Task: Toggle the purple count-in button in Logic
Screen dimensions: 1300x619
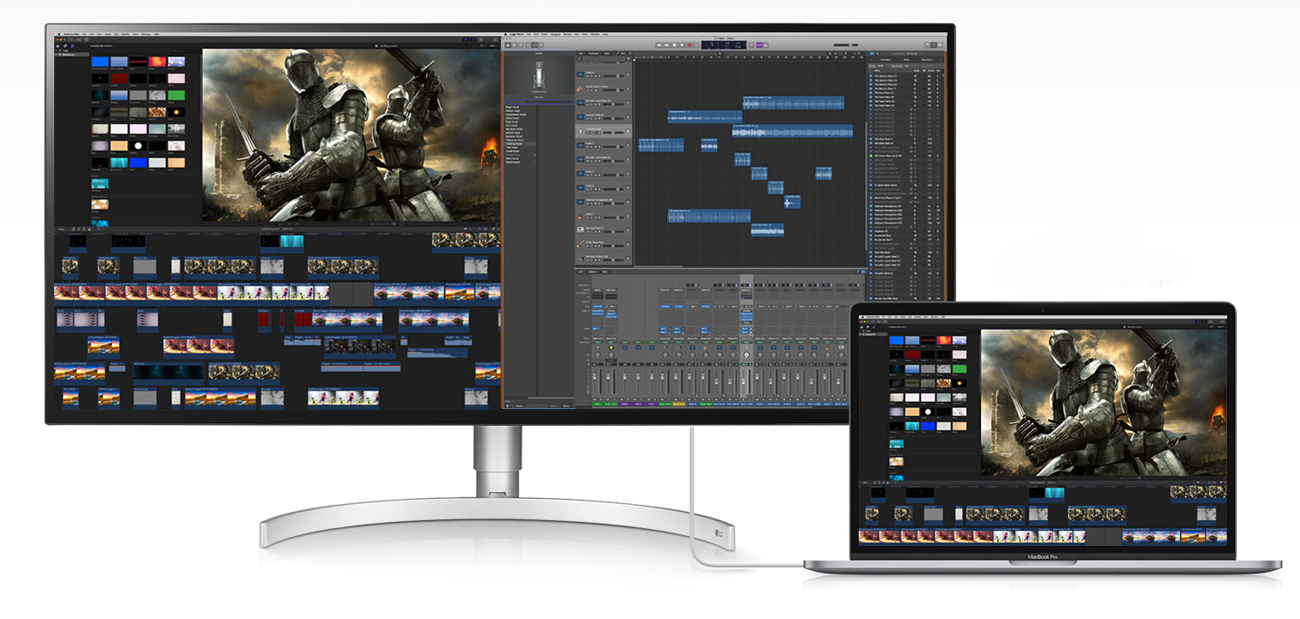Action: [x=759, y=45]
